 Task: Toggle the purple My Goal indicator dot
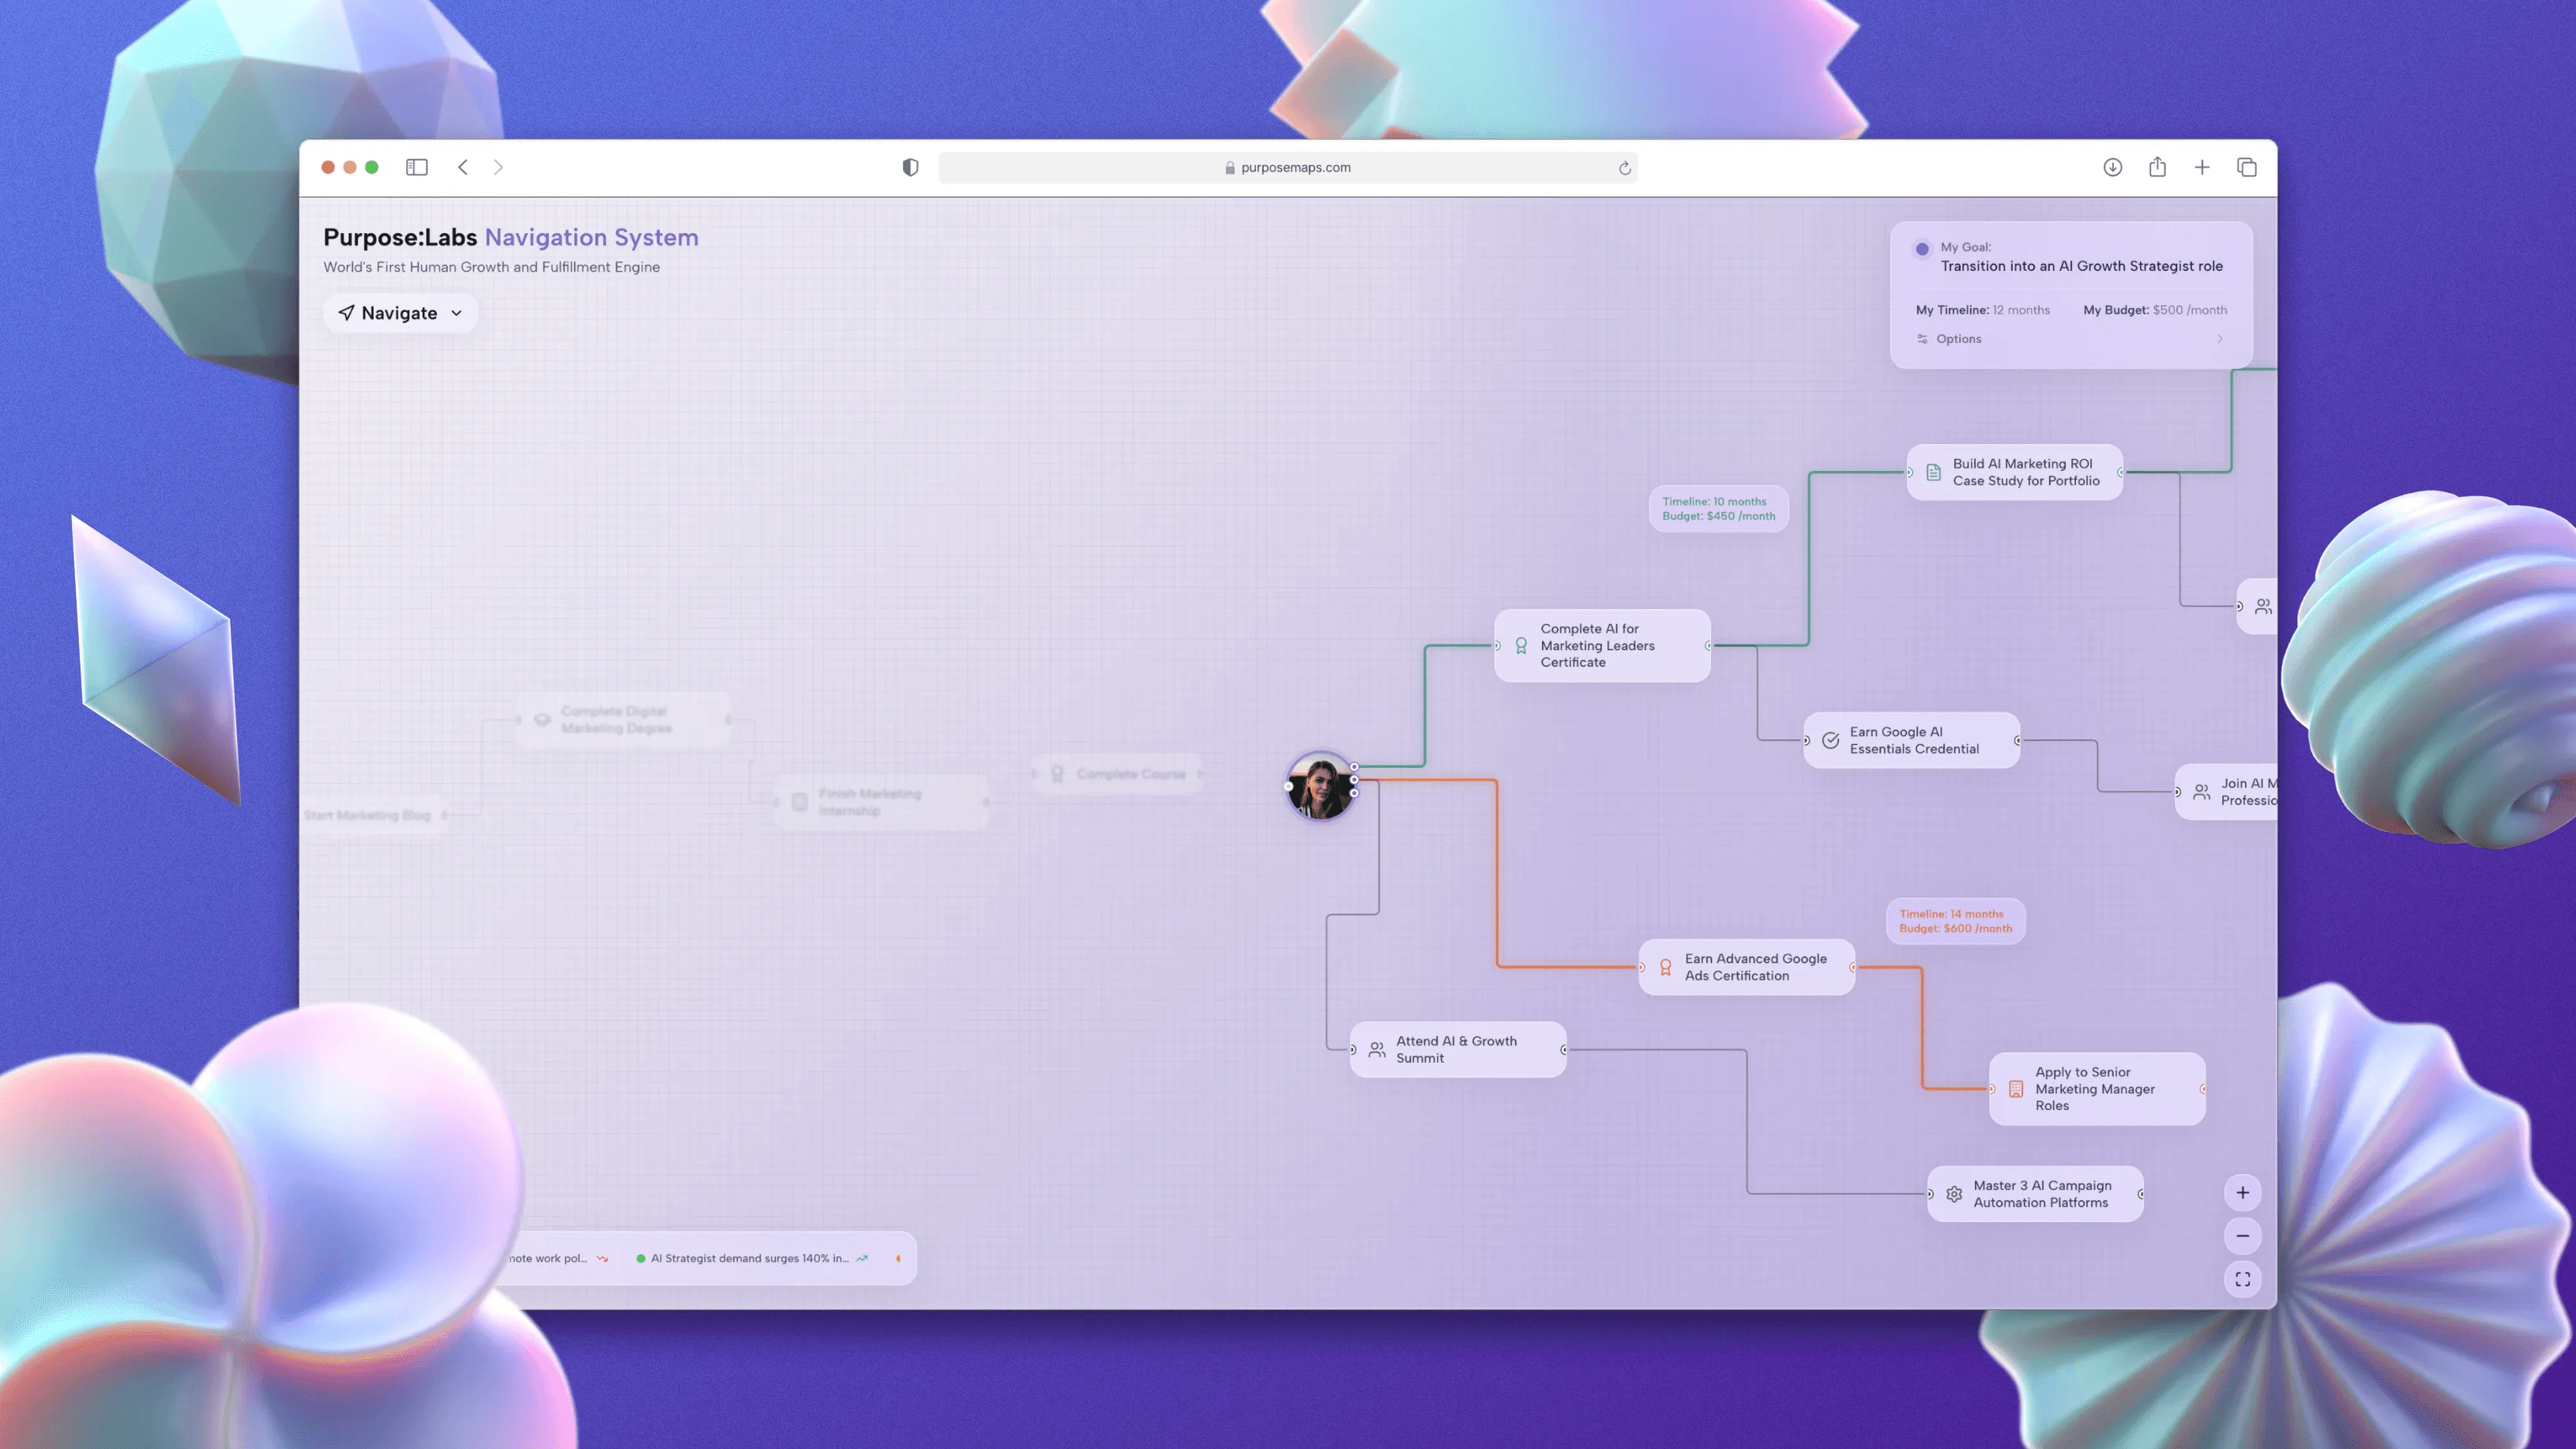tap(1922, 249)
